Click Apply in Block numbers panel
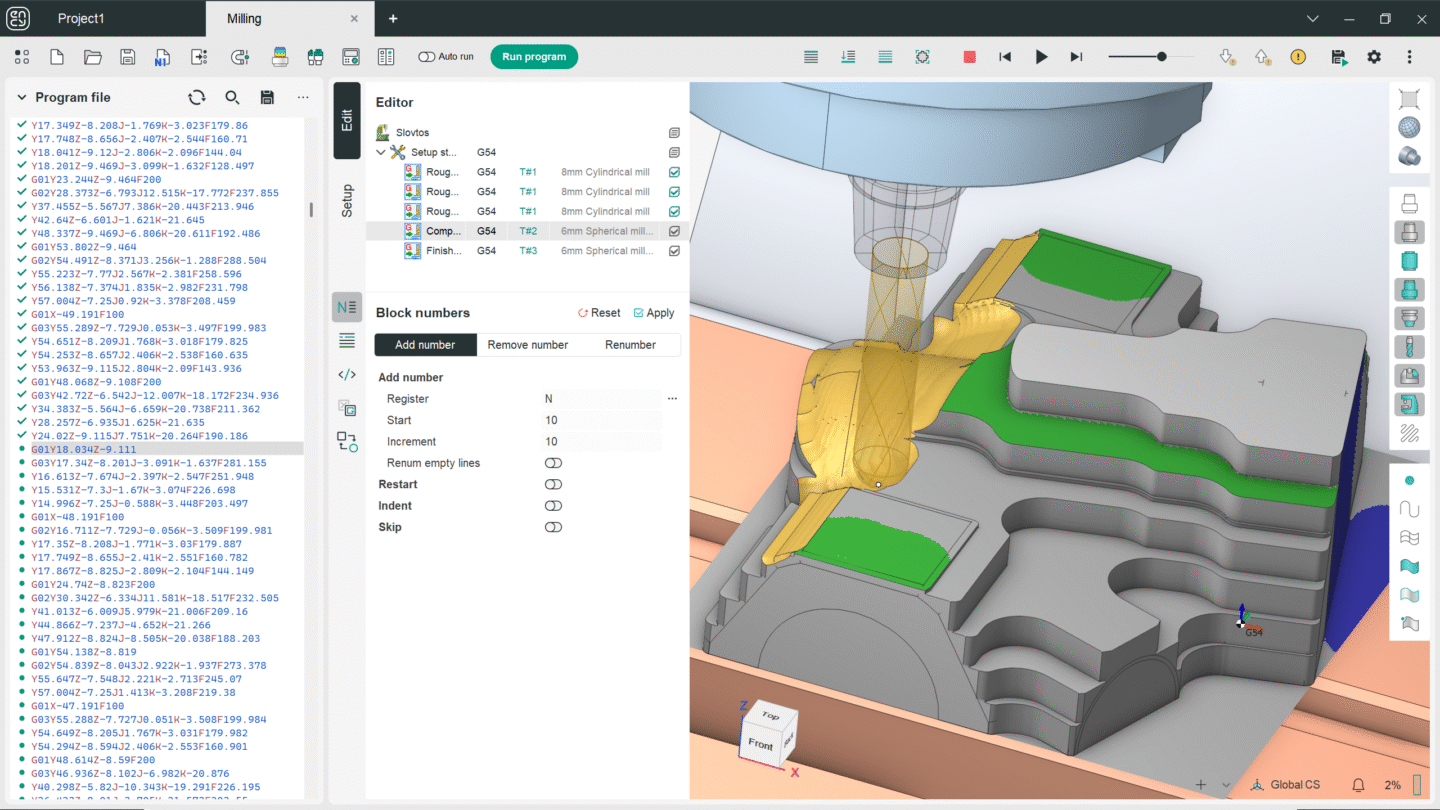This screenshot has width=1440, height=810. pyautogui.click(x=654, y=312)
